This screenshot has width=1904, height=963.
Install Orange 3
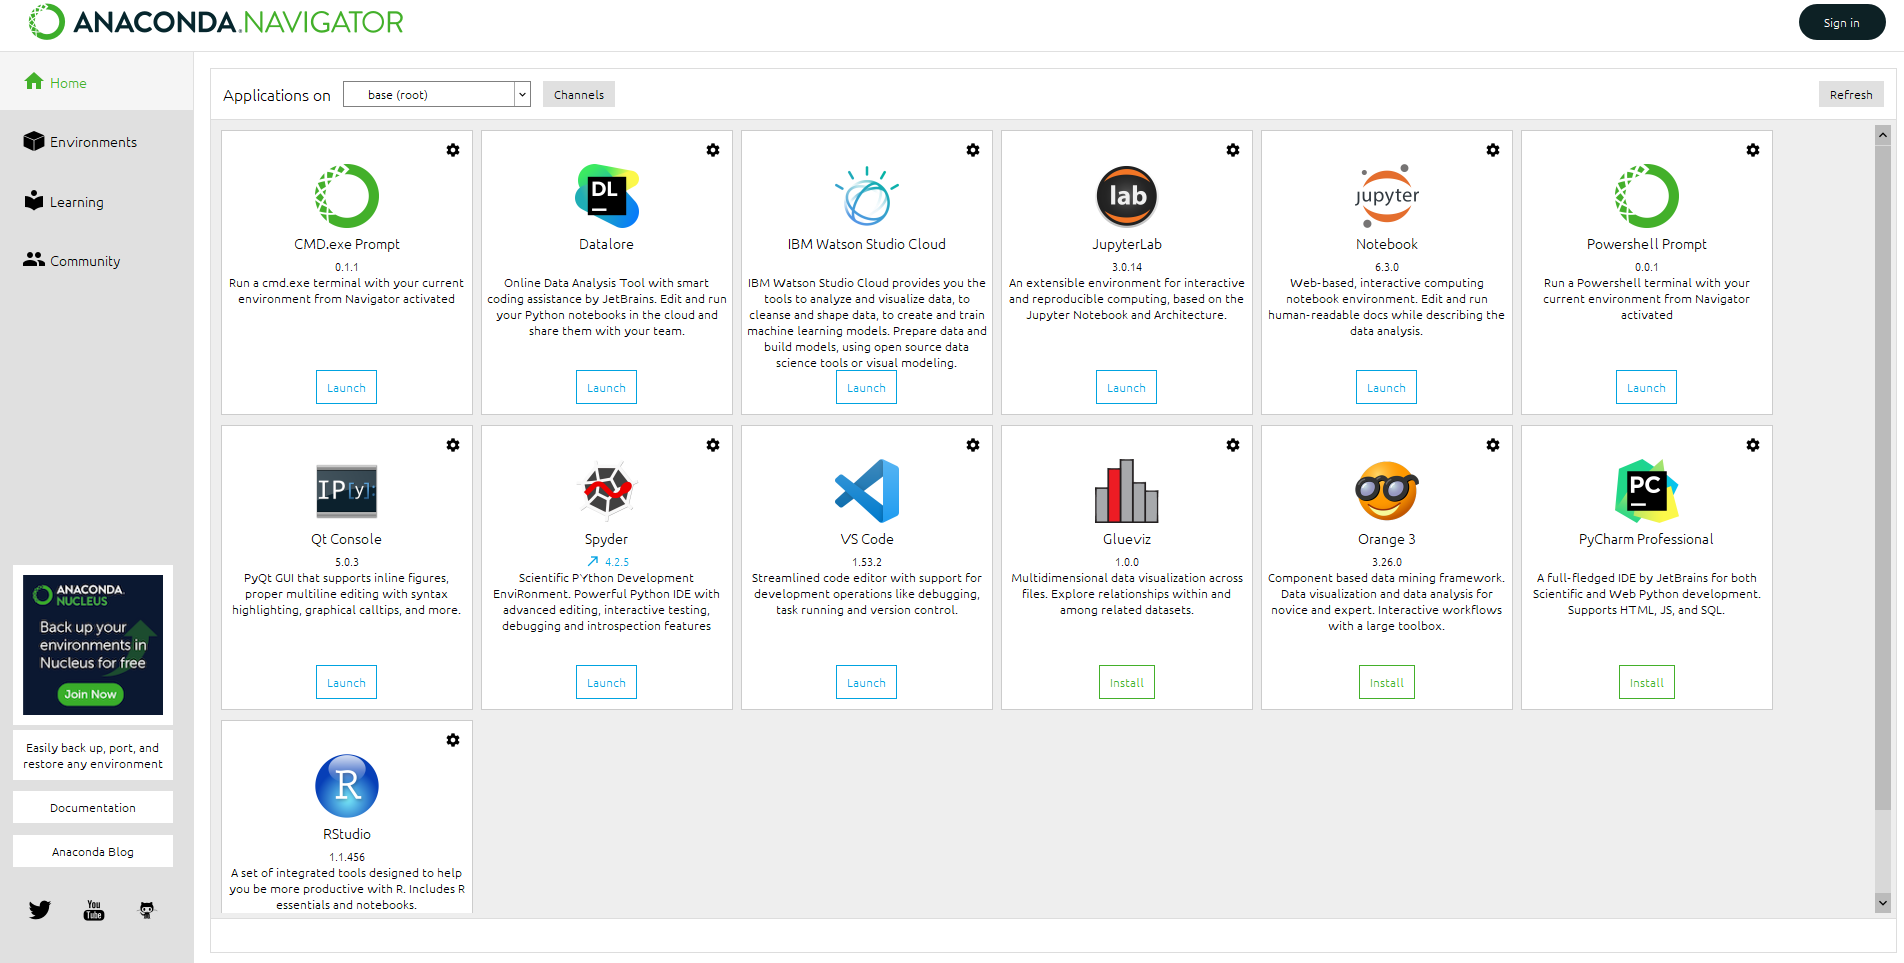pyautogui.click(x=1387, y=682)
